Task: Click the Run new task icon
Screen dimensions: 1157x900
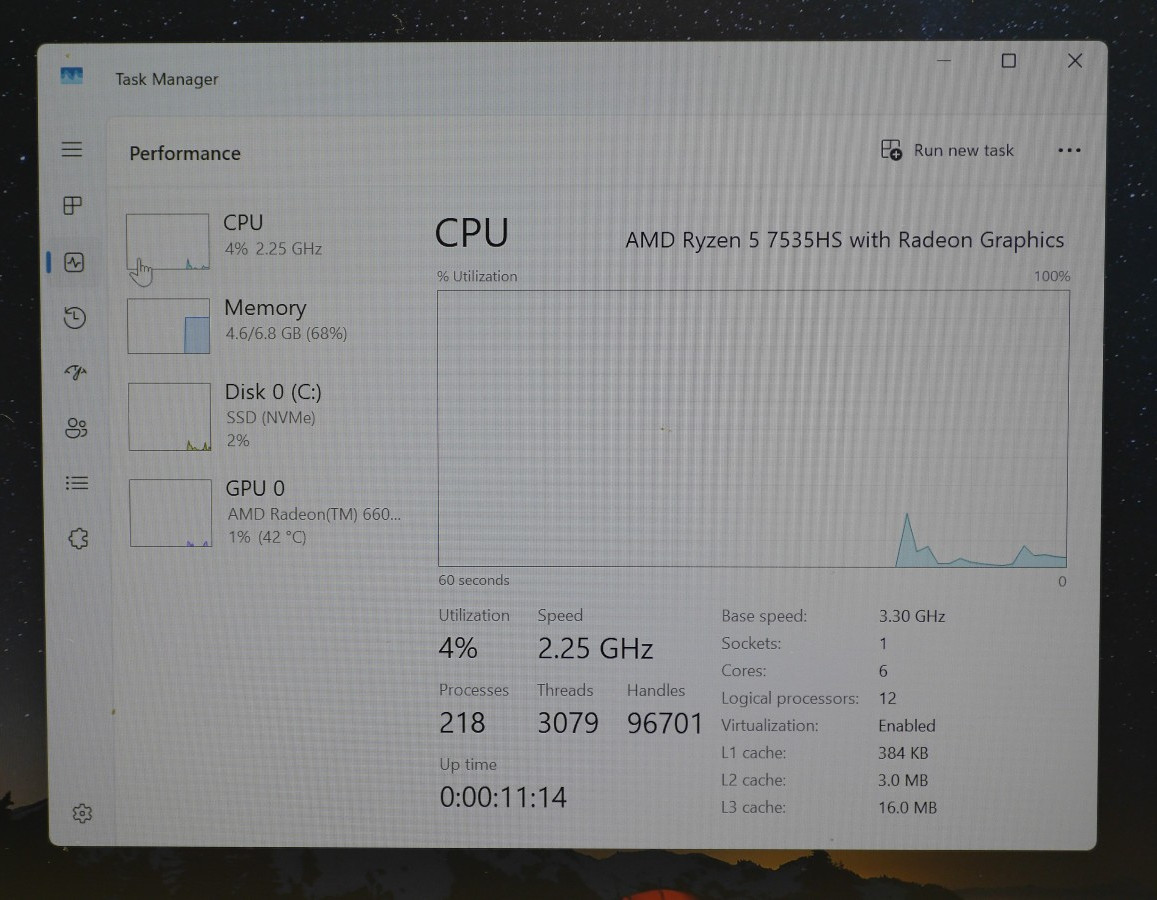Action: click(x=891, y=150)
